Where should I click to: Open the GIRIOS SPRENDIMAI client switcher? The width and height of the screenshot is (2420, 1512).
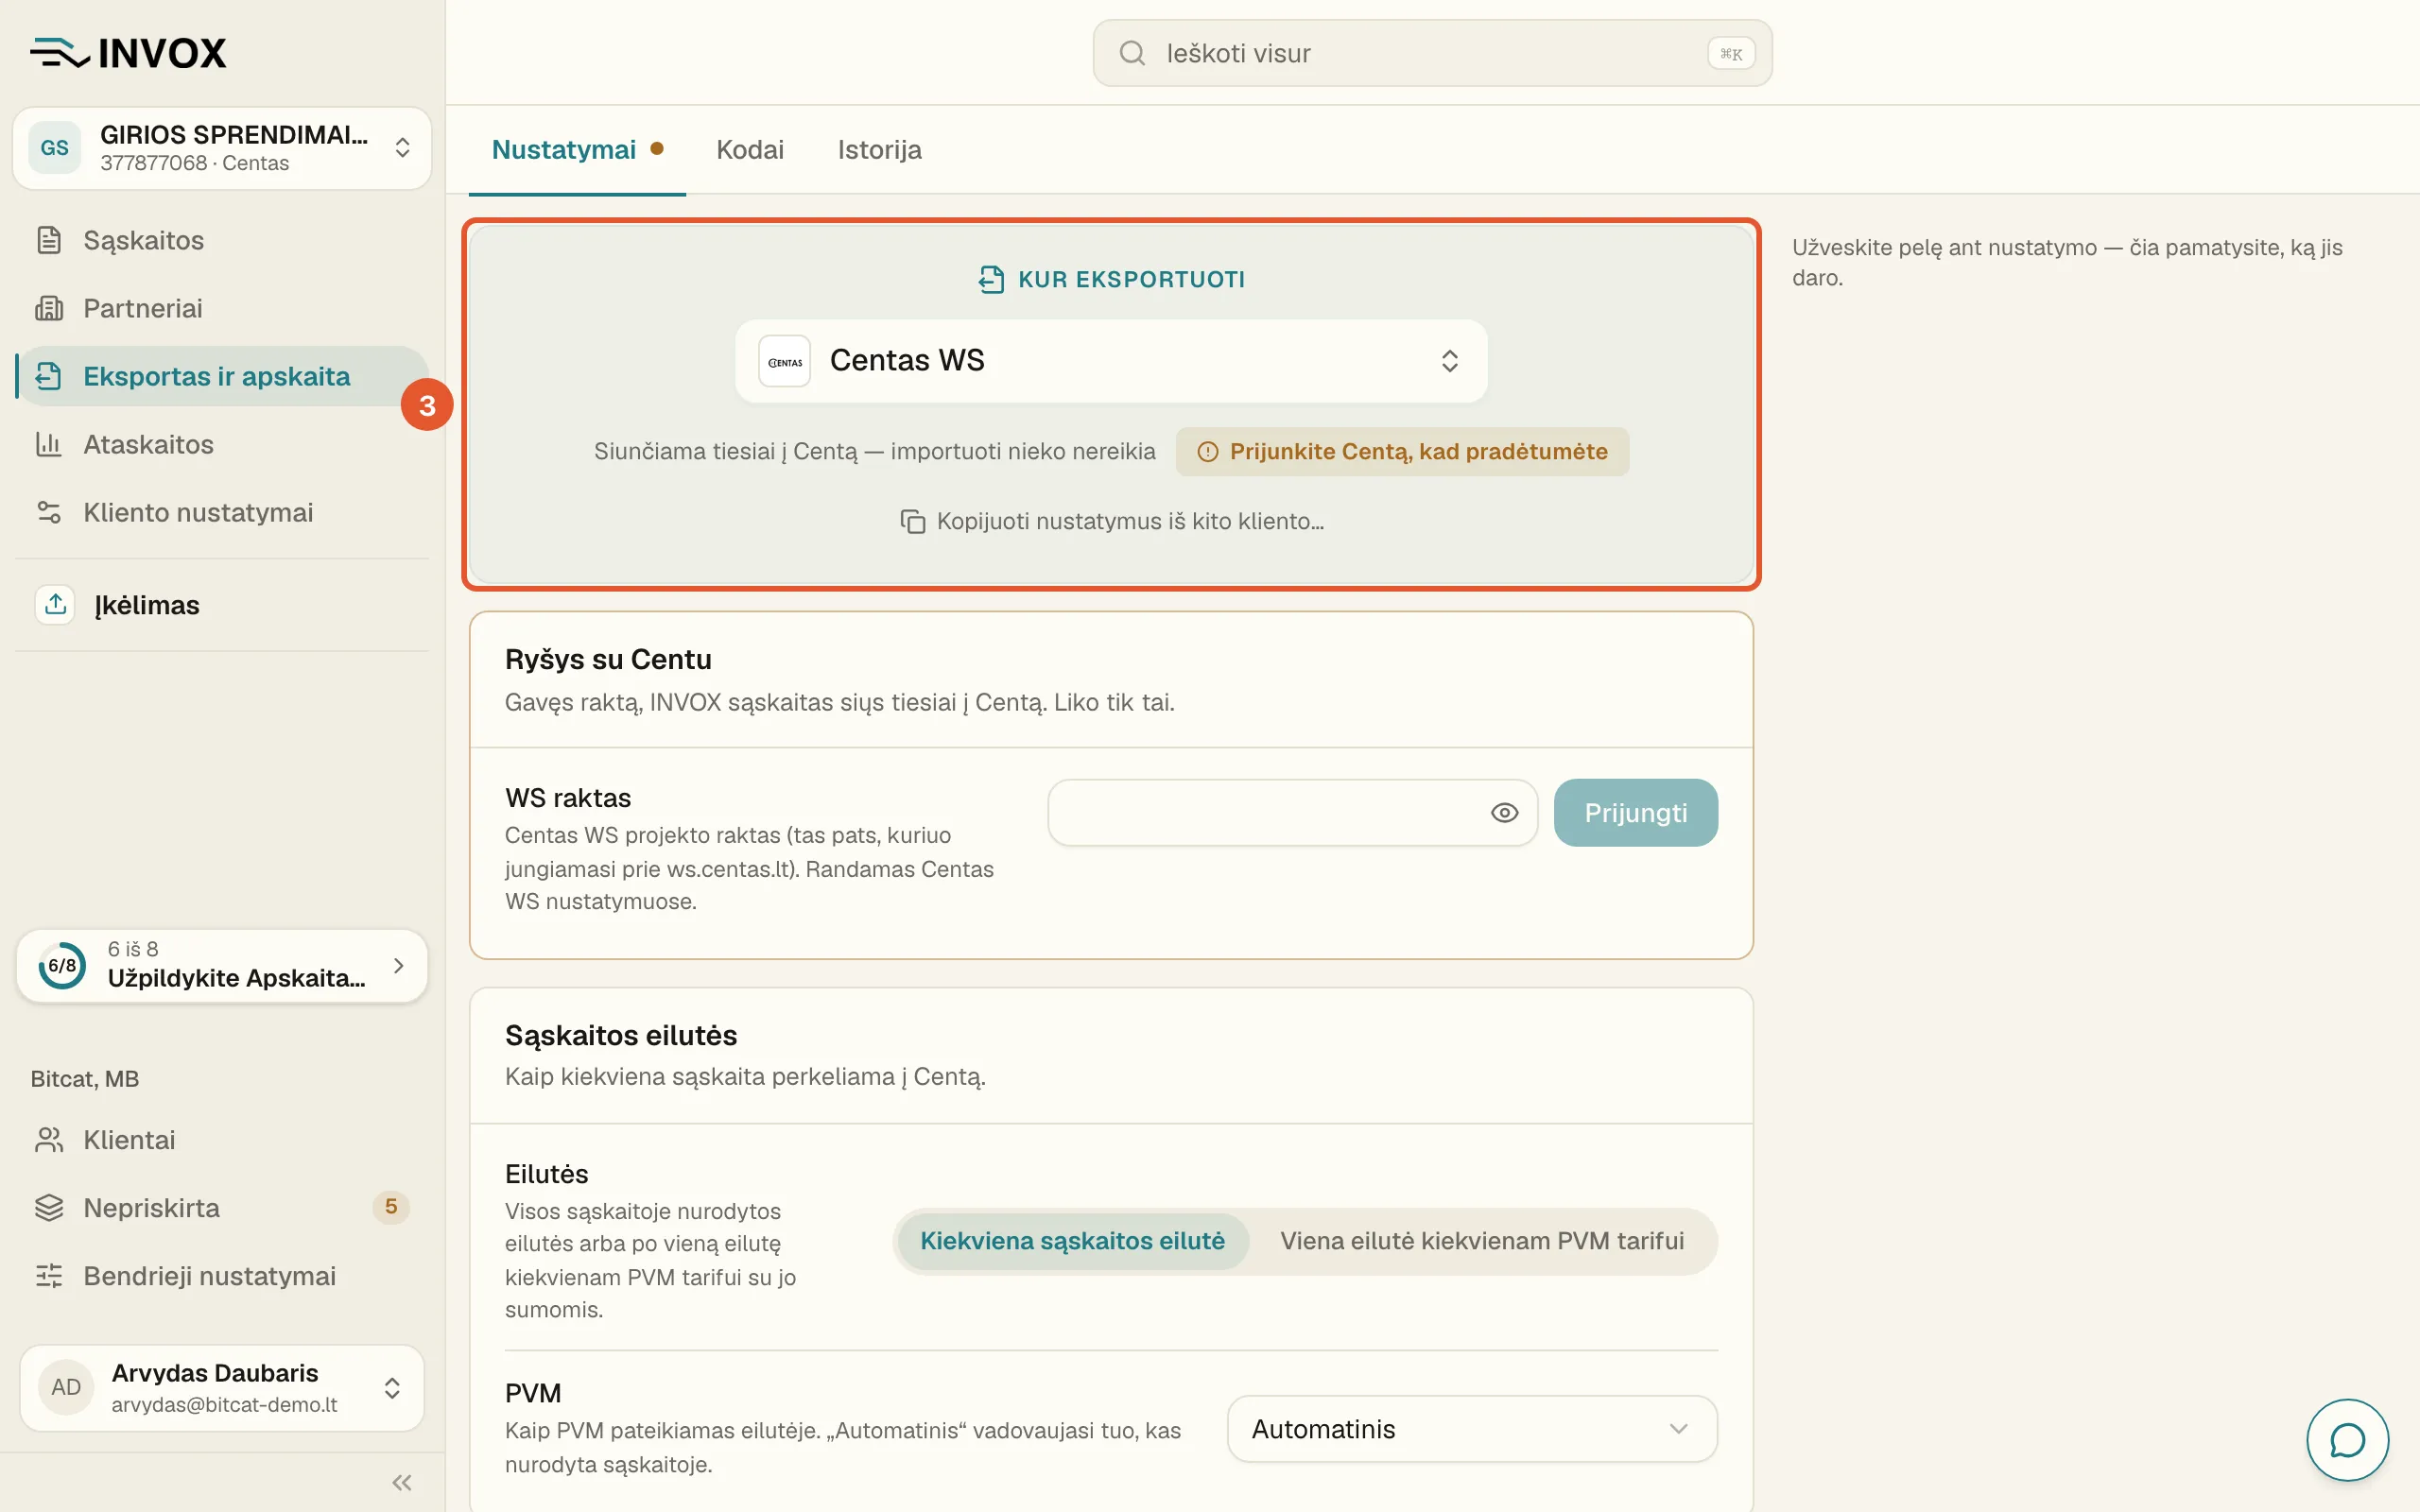(x=222, y=148)
